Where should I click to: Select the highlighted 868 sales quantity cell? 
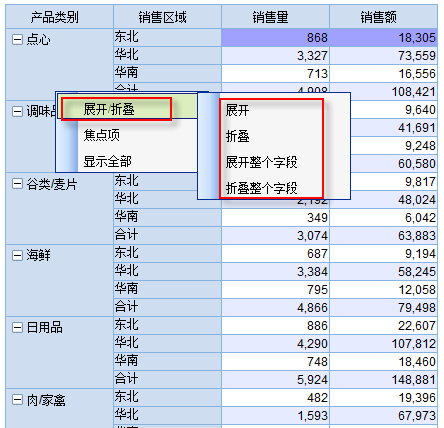(275, 37)
